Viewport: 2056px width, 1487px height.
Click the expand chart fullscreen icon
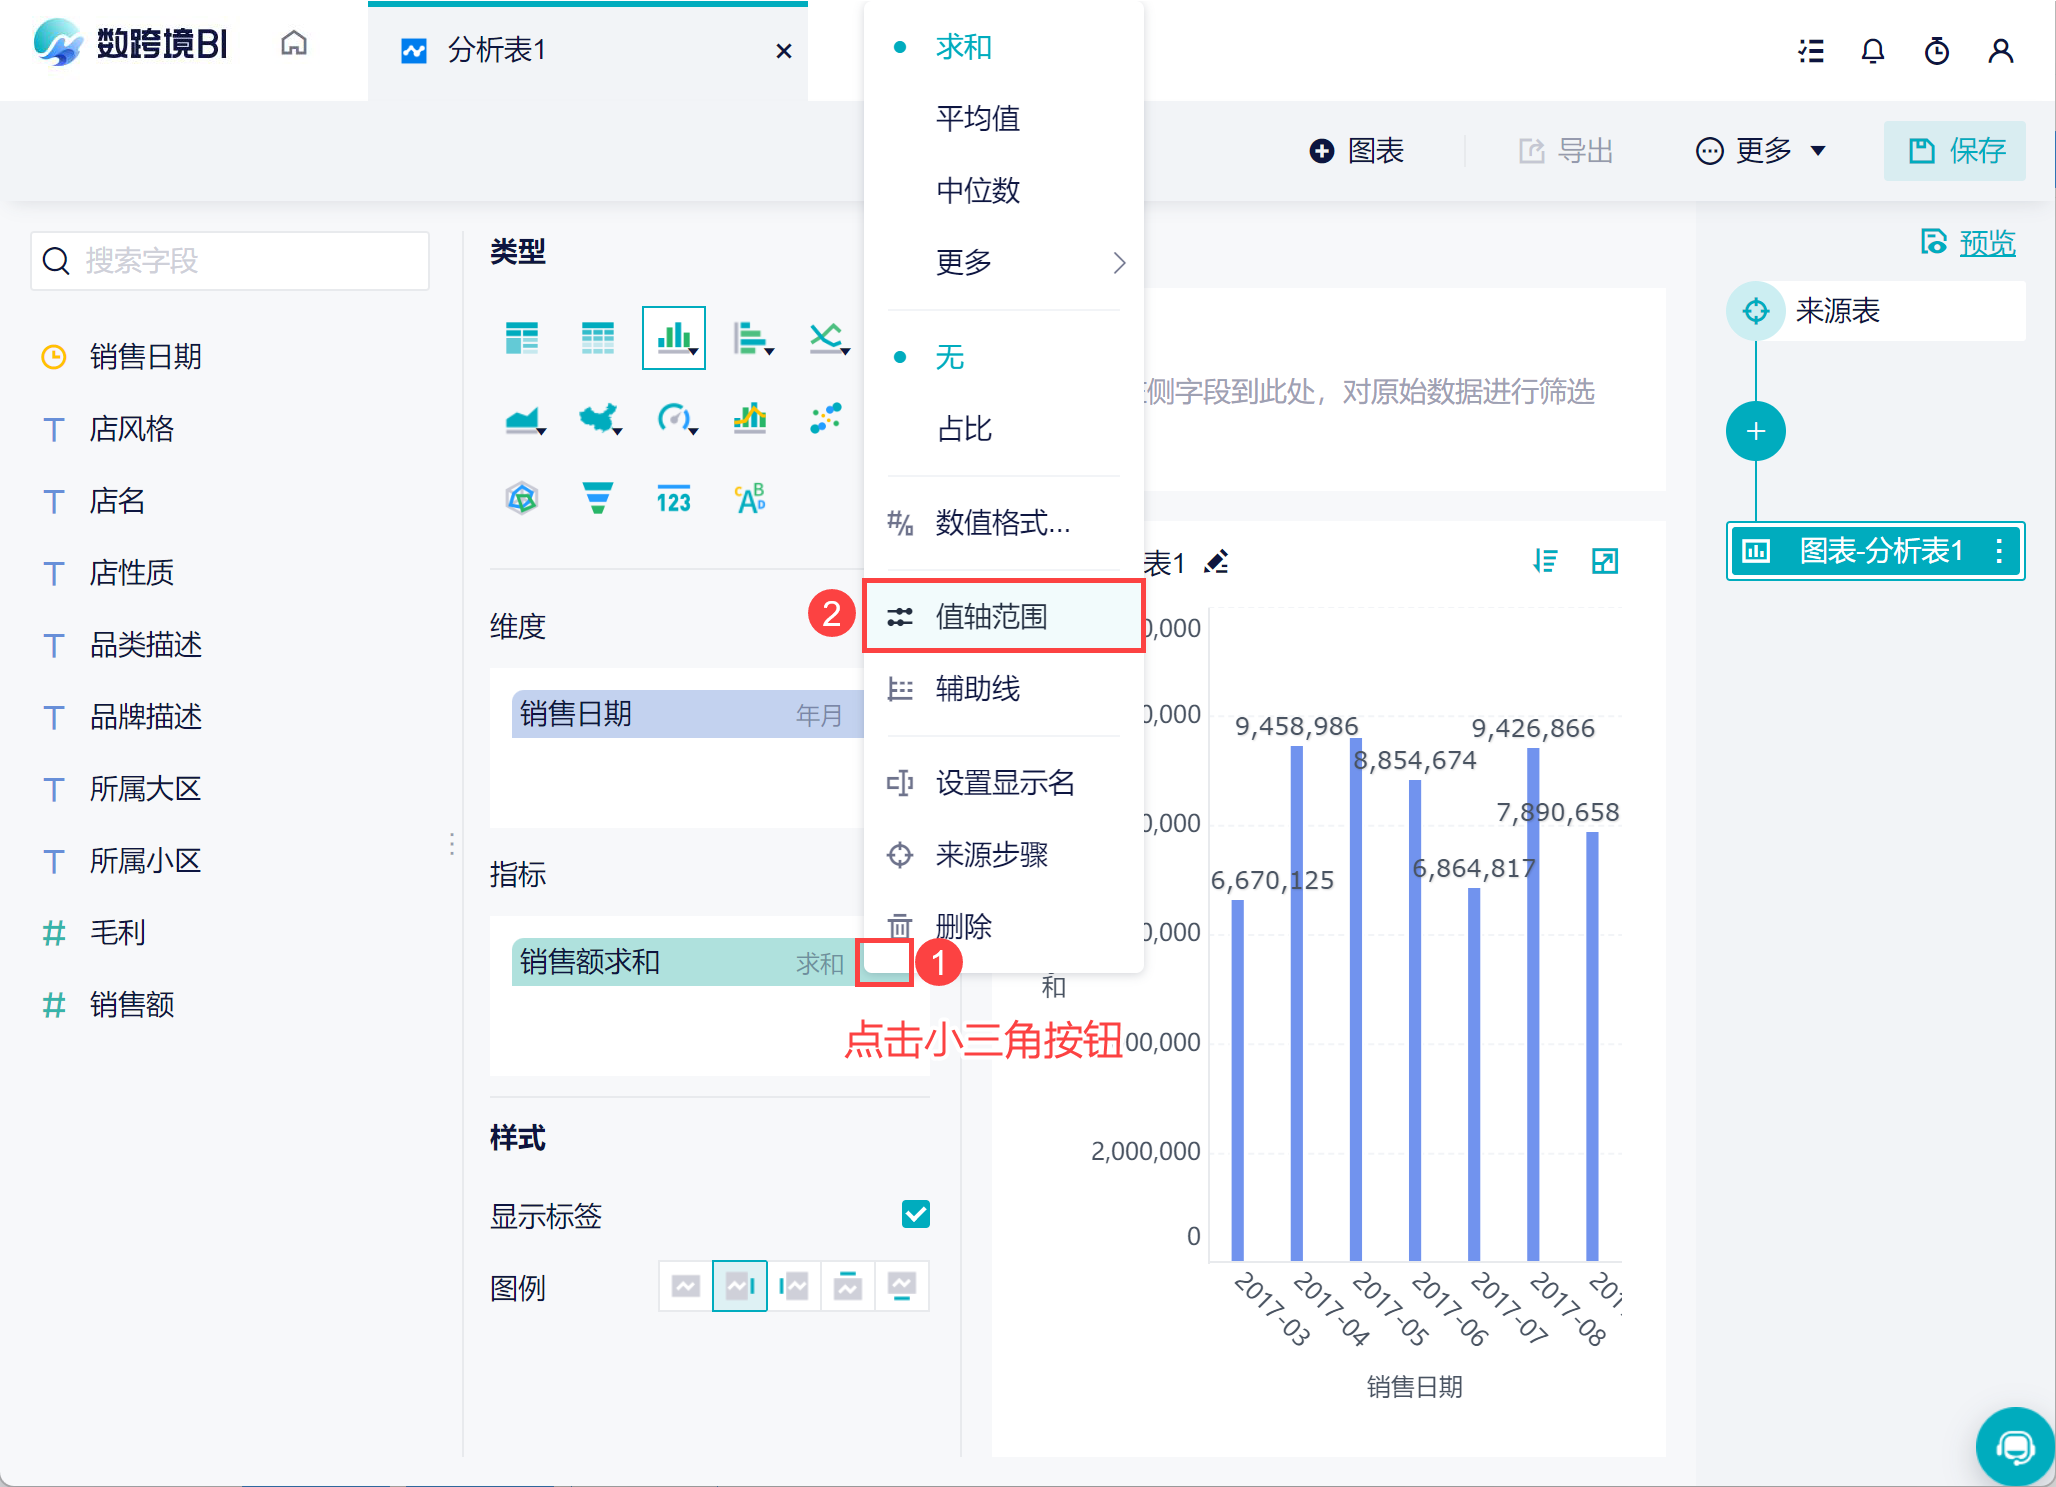(1604, 561)
